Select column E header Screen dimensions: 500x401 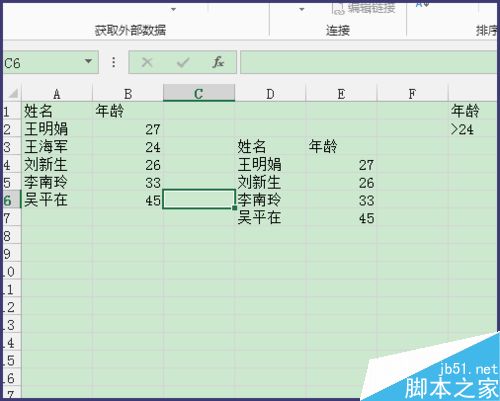[x=341, y=94]
